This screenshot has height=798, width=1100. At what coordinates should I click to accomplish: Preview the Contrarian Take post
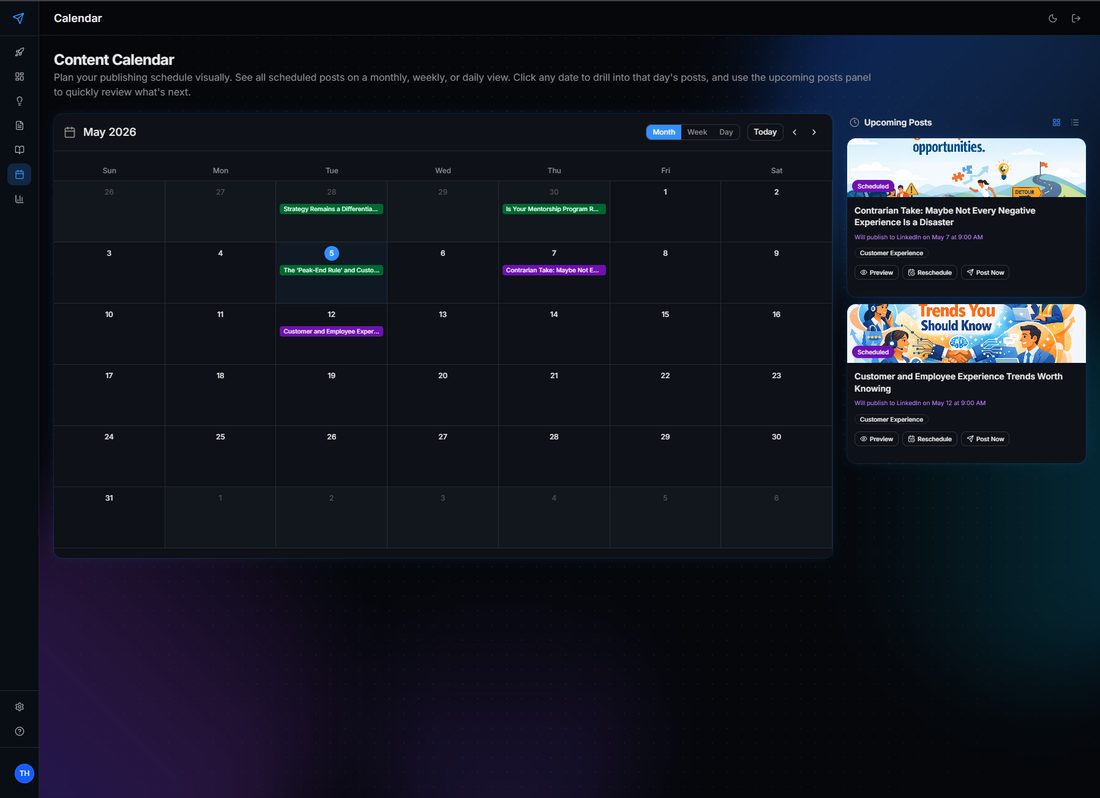click(x=877, y=273)
